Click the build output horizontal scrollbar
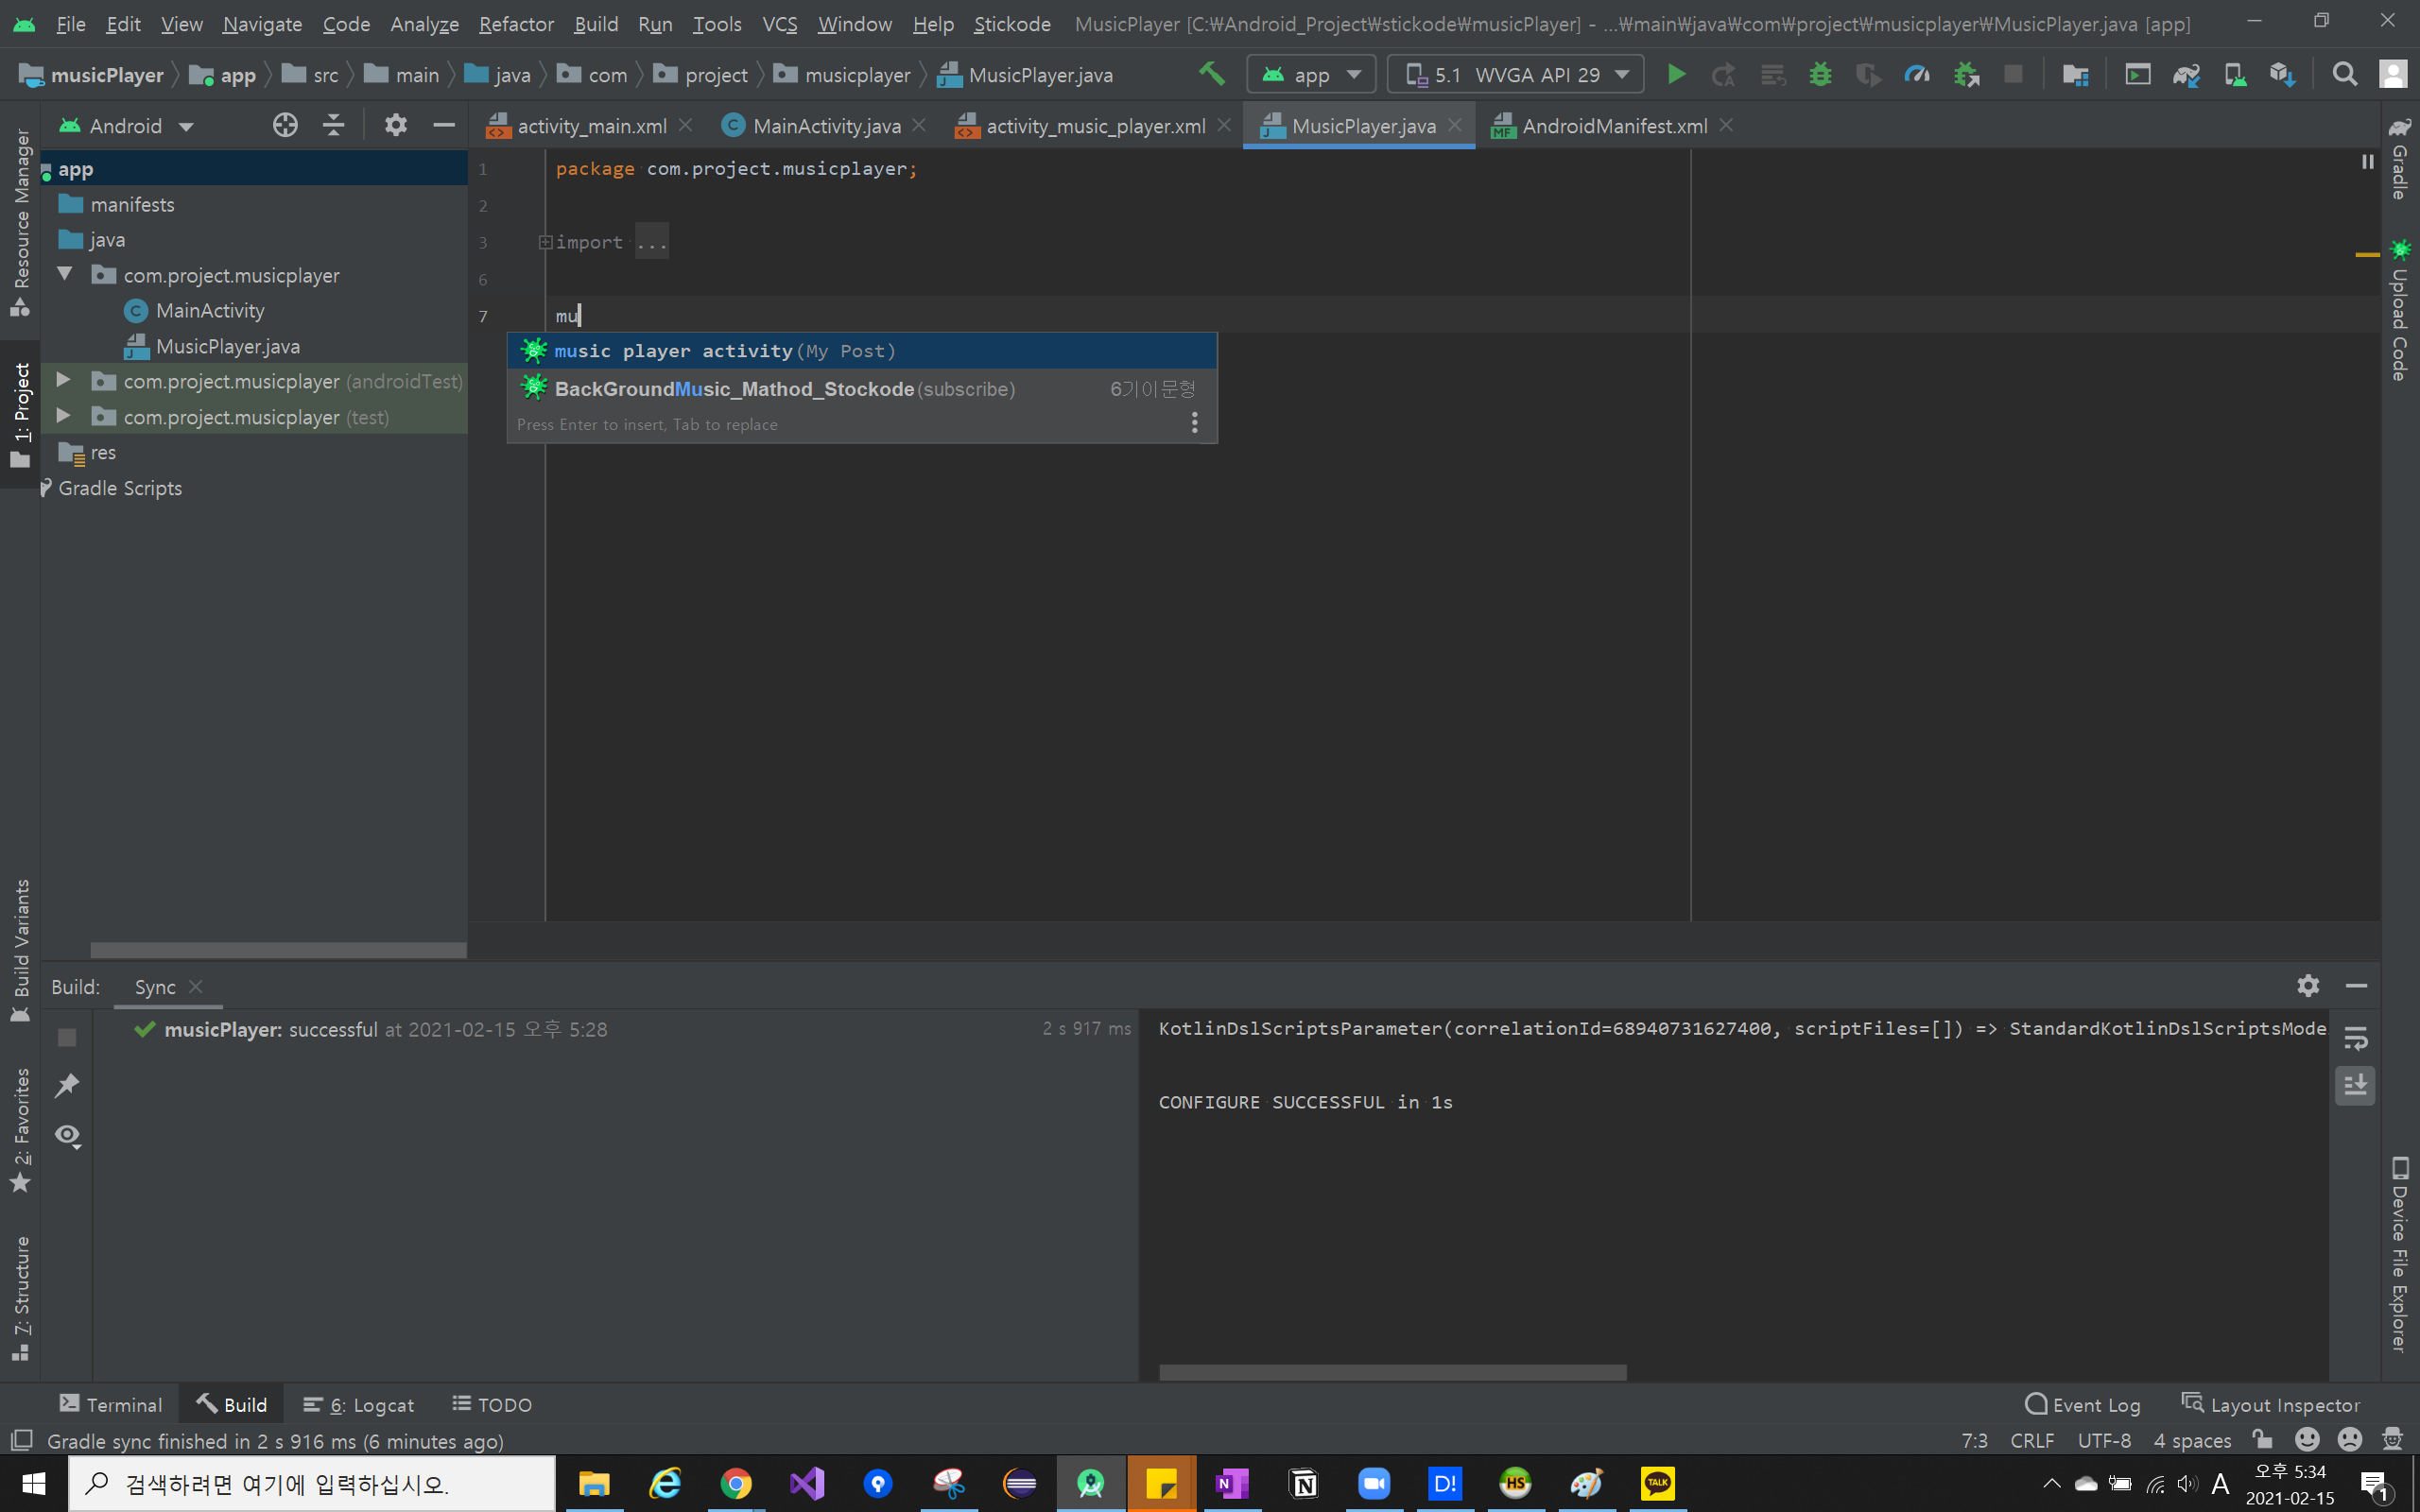 [1392, 1372]
